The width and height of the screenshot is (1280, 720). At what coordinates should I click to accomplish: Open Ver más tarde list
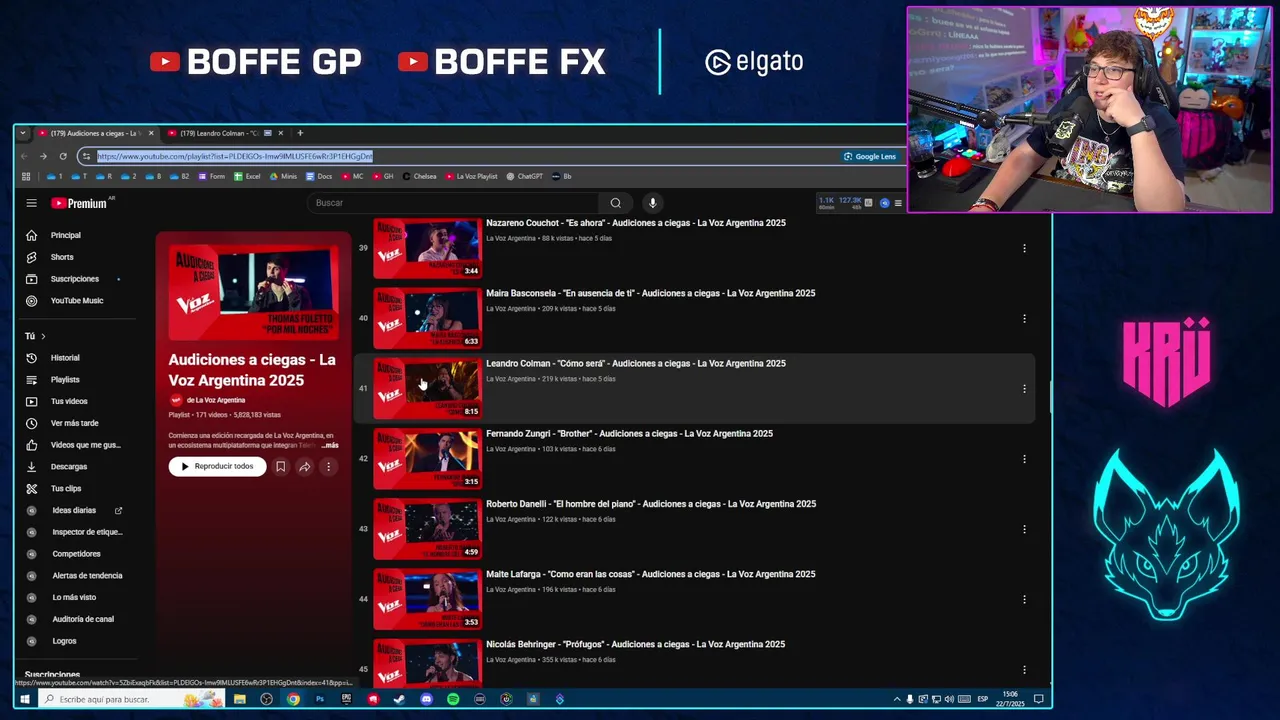77,423
